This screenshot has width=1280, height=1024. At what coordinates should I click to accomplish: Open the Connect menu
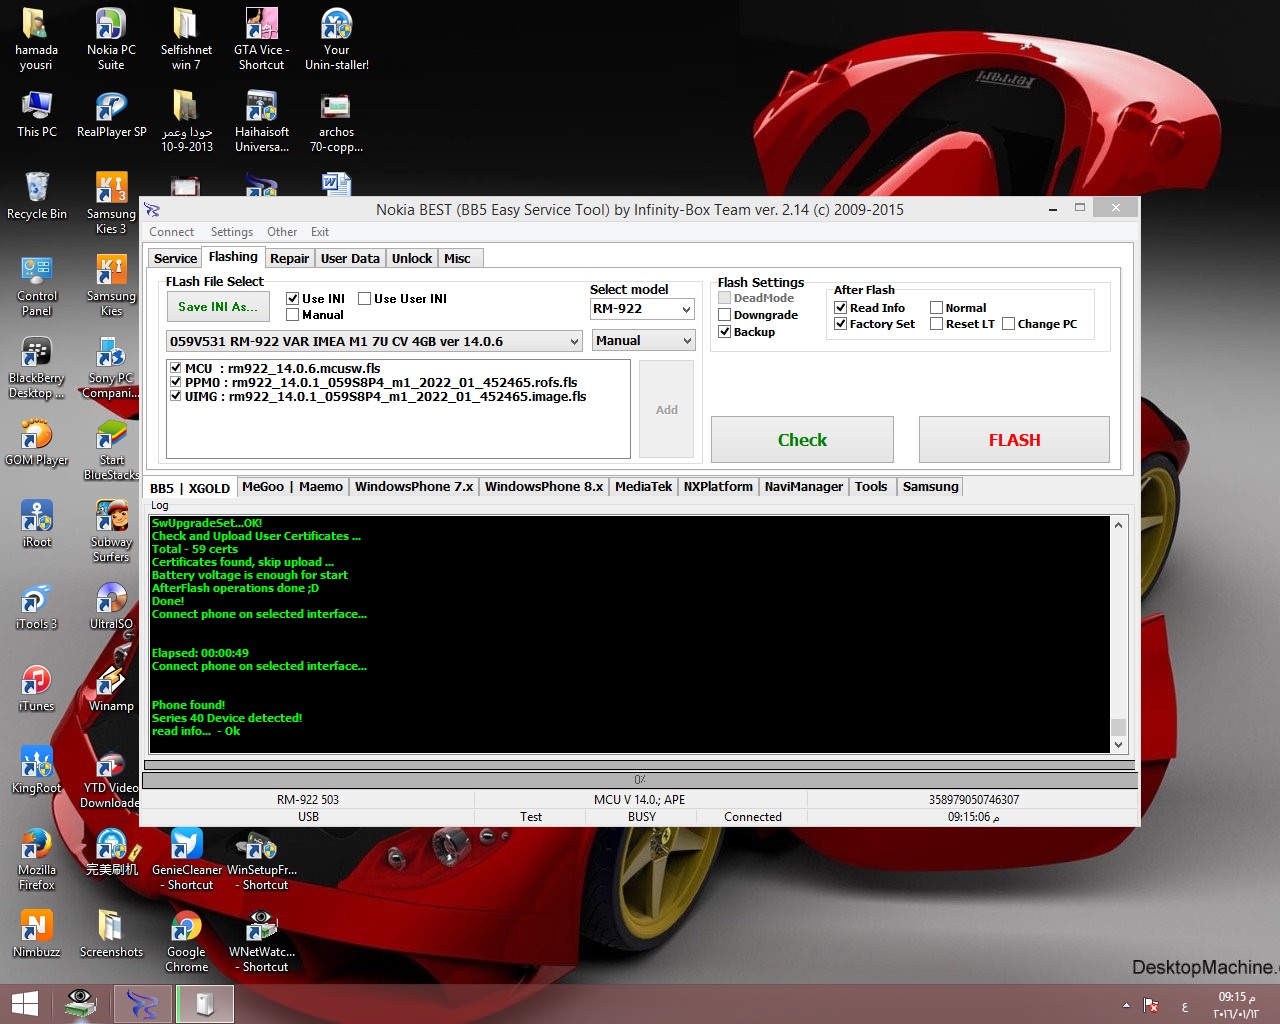pos(172,232)
